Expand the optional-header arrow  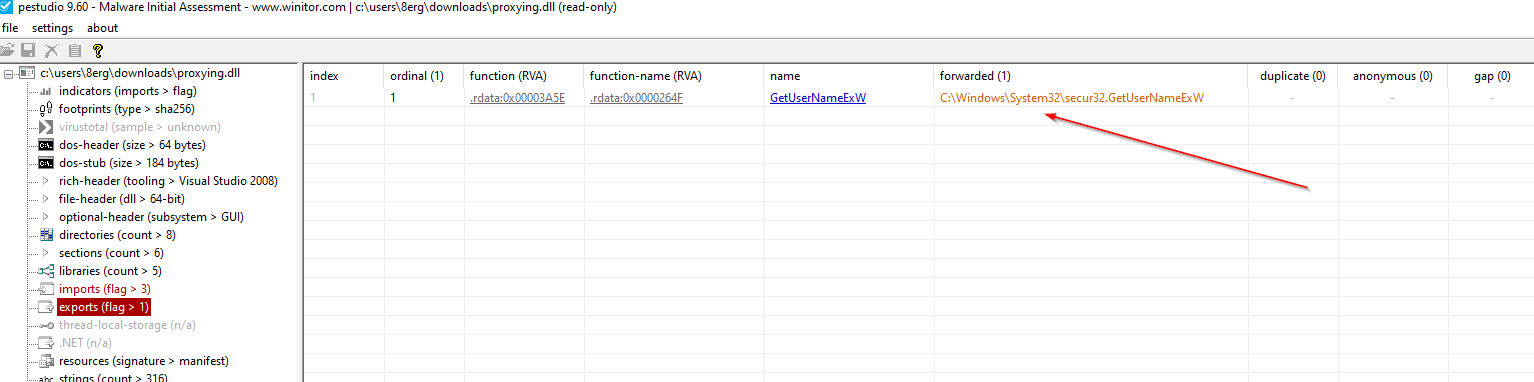pos(46,217)
